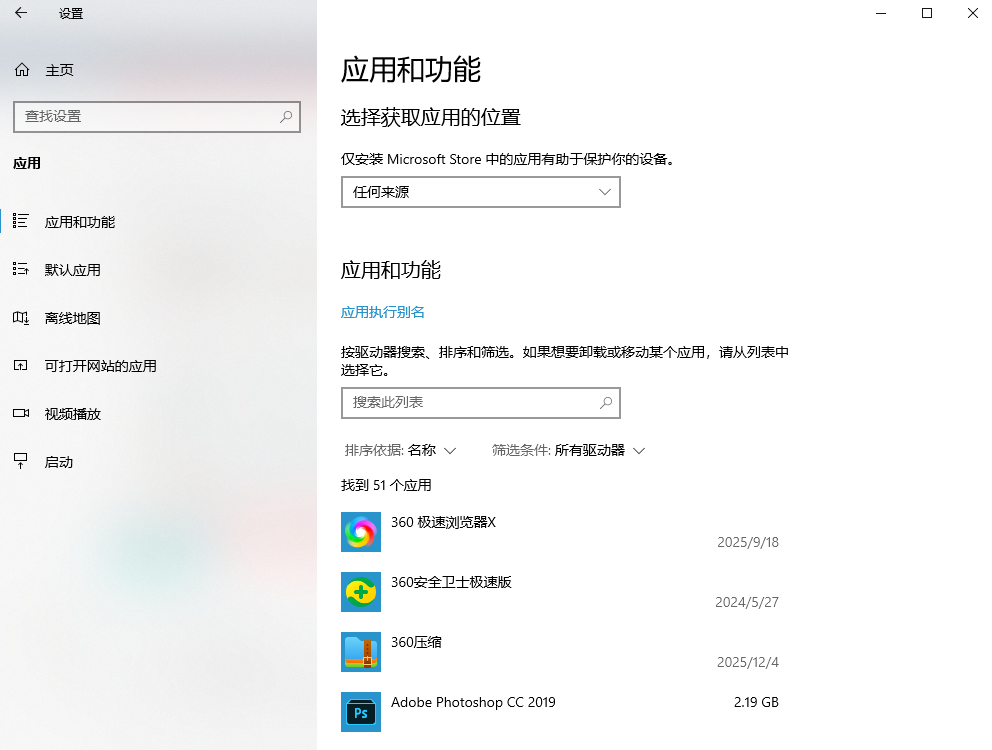
Task: Open the 应用执行别名 link
Action: click(x=381, y=312)
